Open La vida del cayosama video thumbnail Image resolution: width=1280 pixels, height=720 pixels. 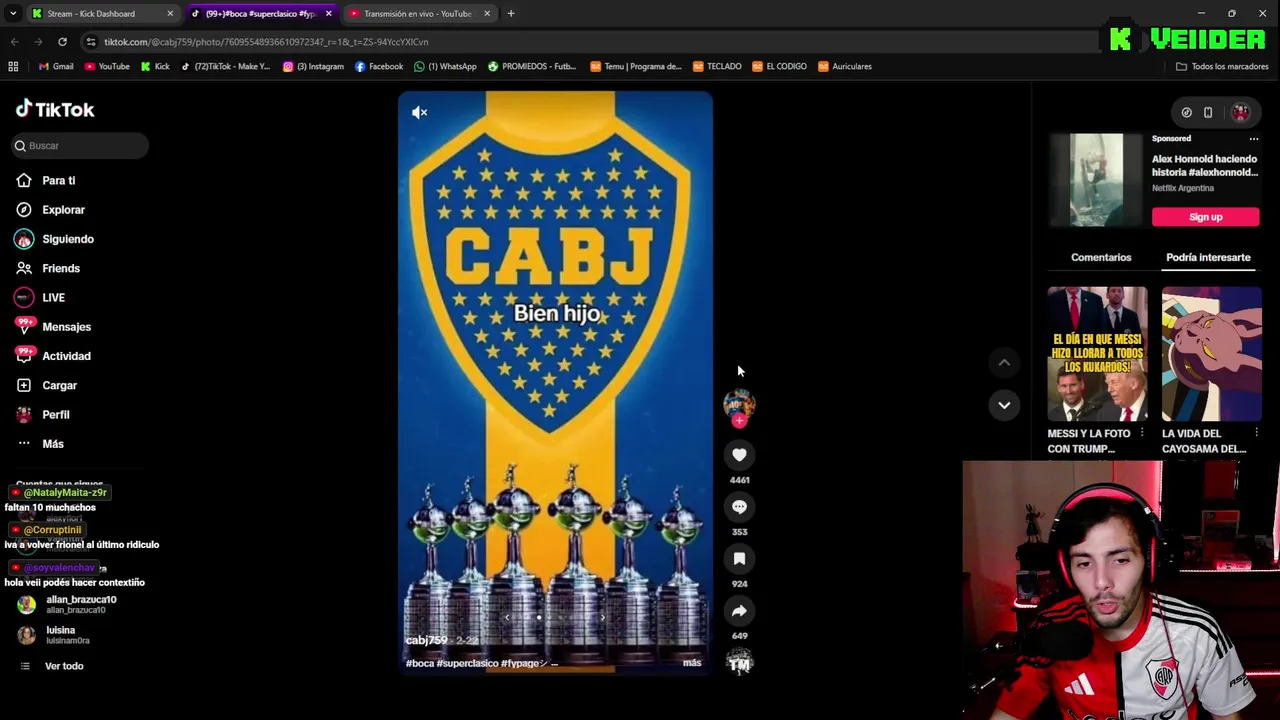click(1211, 354)
